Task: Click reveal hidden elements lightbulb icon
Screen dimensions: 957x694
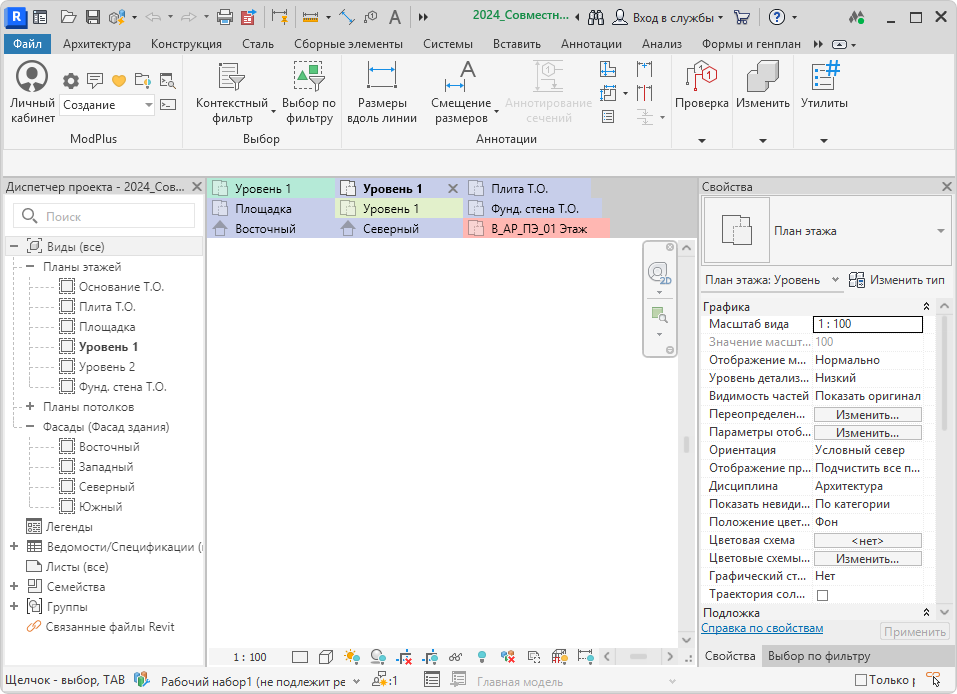Action: click(x=482, y=657)
